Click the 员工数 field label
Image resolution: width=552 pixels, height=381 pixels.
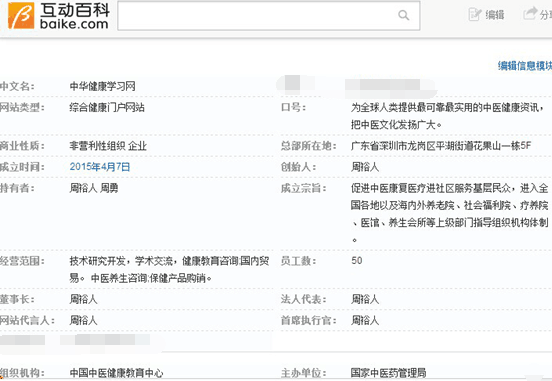click(x=299, y=261)
